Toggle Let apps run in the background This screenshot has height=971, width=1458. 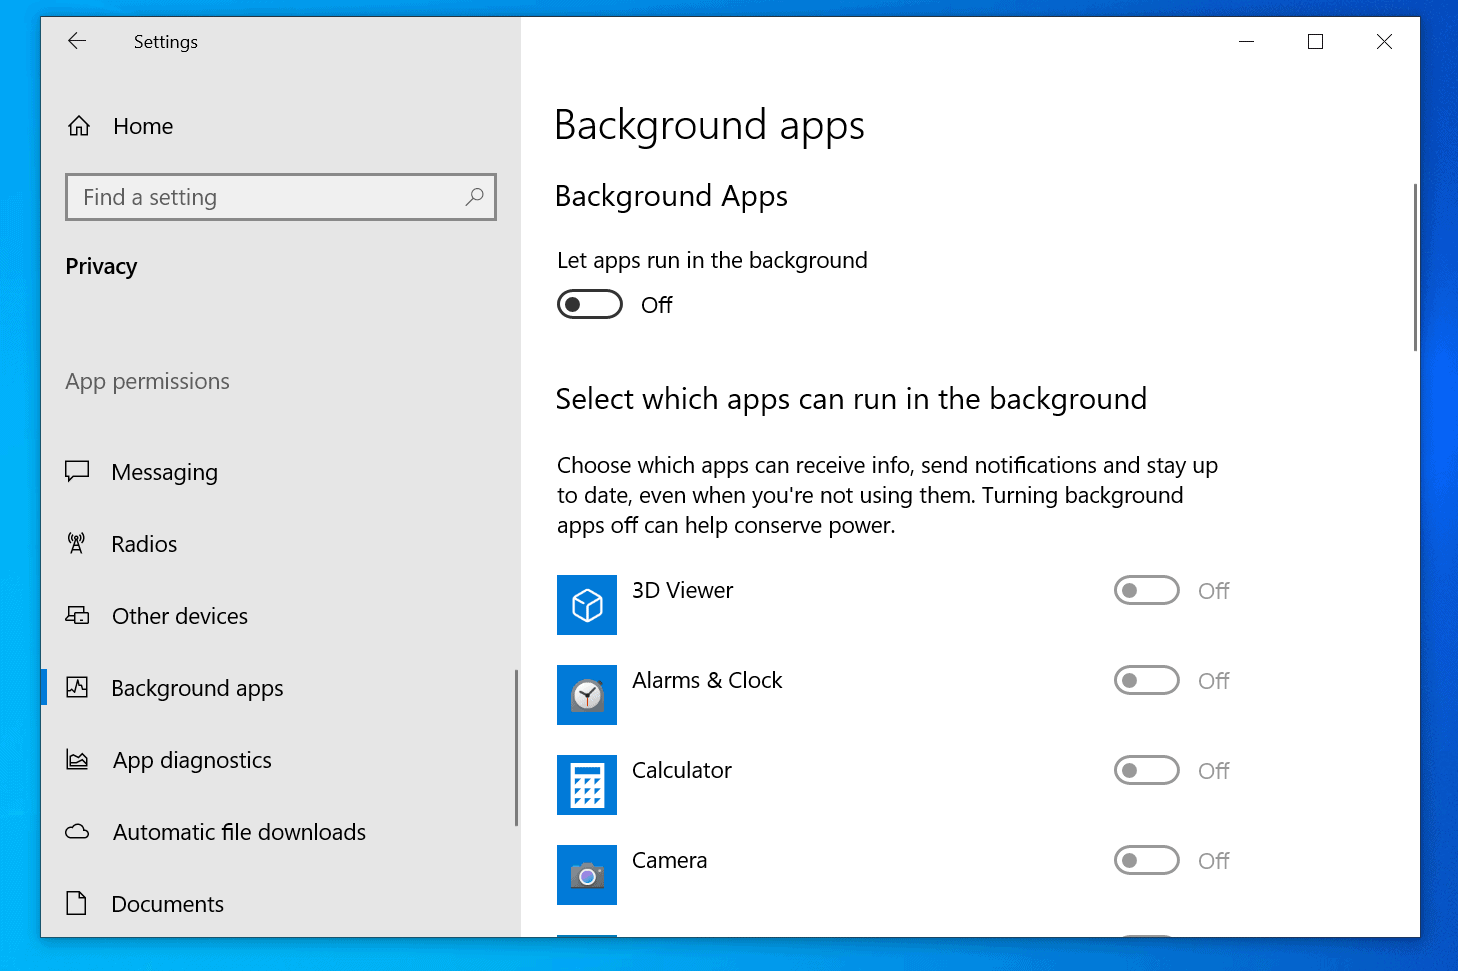click(x=589, y=303)
